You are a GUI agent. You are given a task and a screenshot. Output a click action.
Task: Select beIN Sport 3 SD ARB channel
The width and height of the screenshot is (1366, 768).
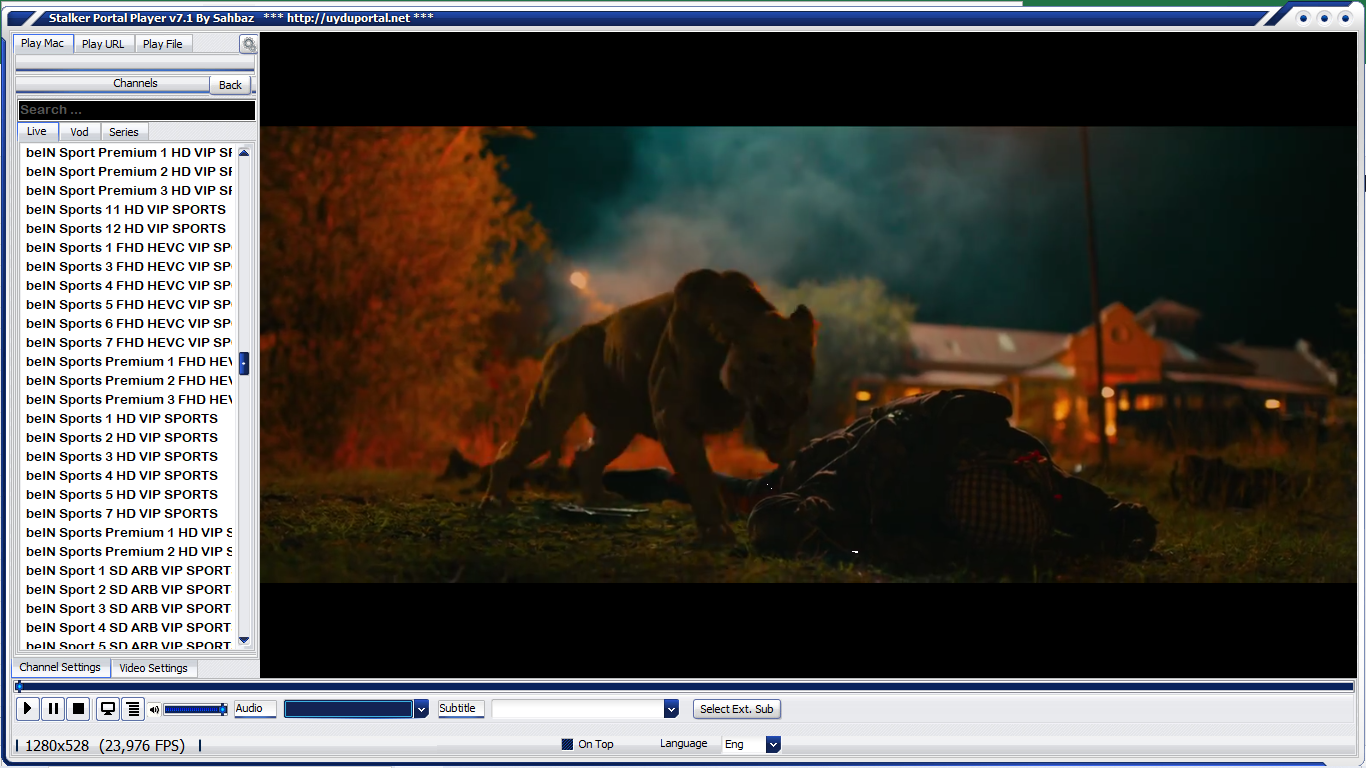coord(129,609)
